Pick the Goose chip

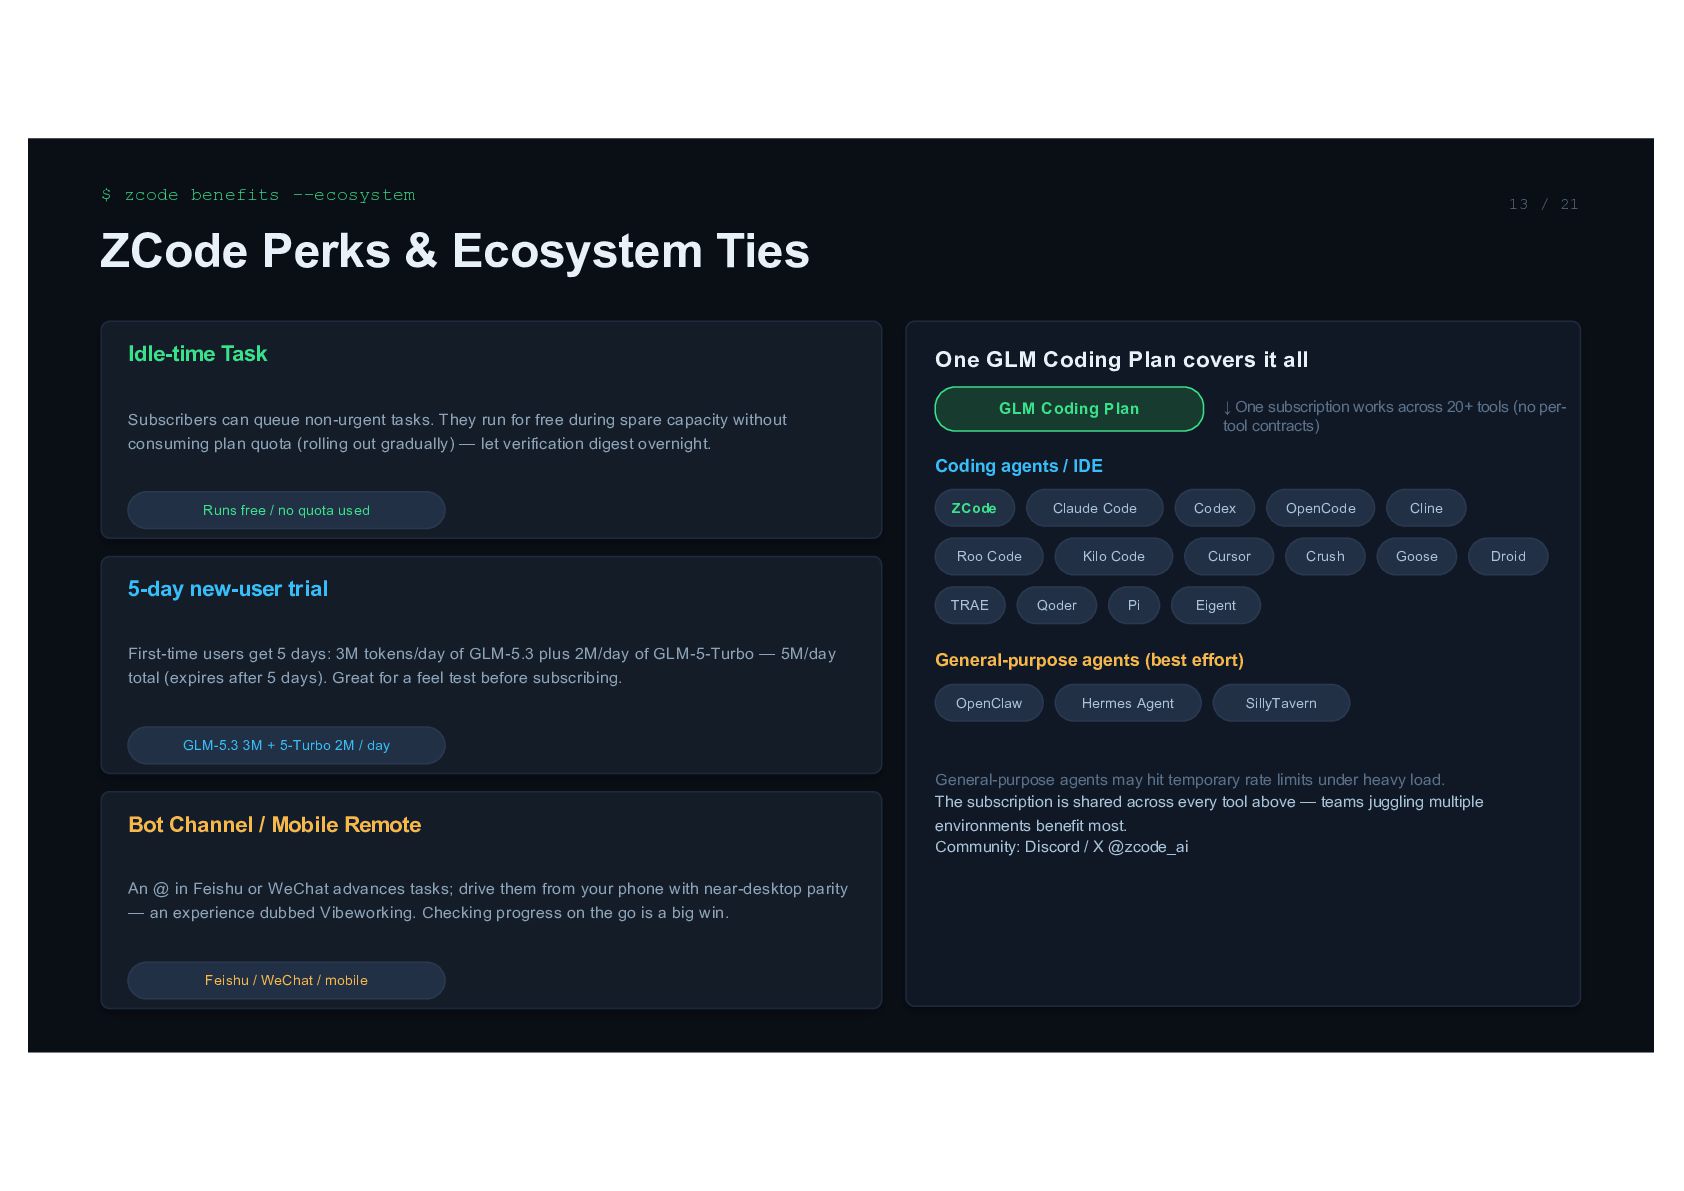click(1416, 556)
